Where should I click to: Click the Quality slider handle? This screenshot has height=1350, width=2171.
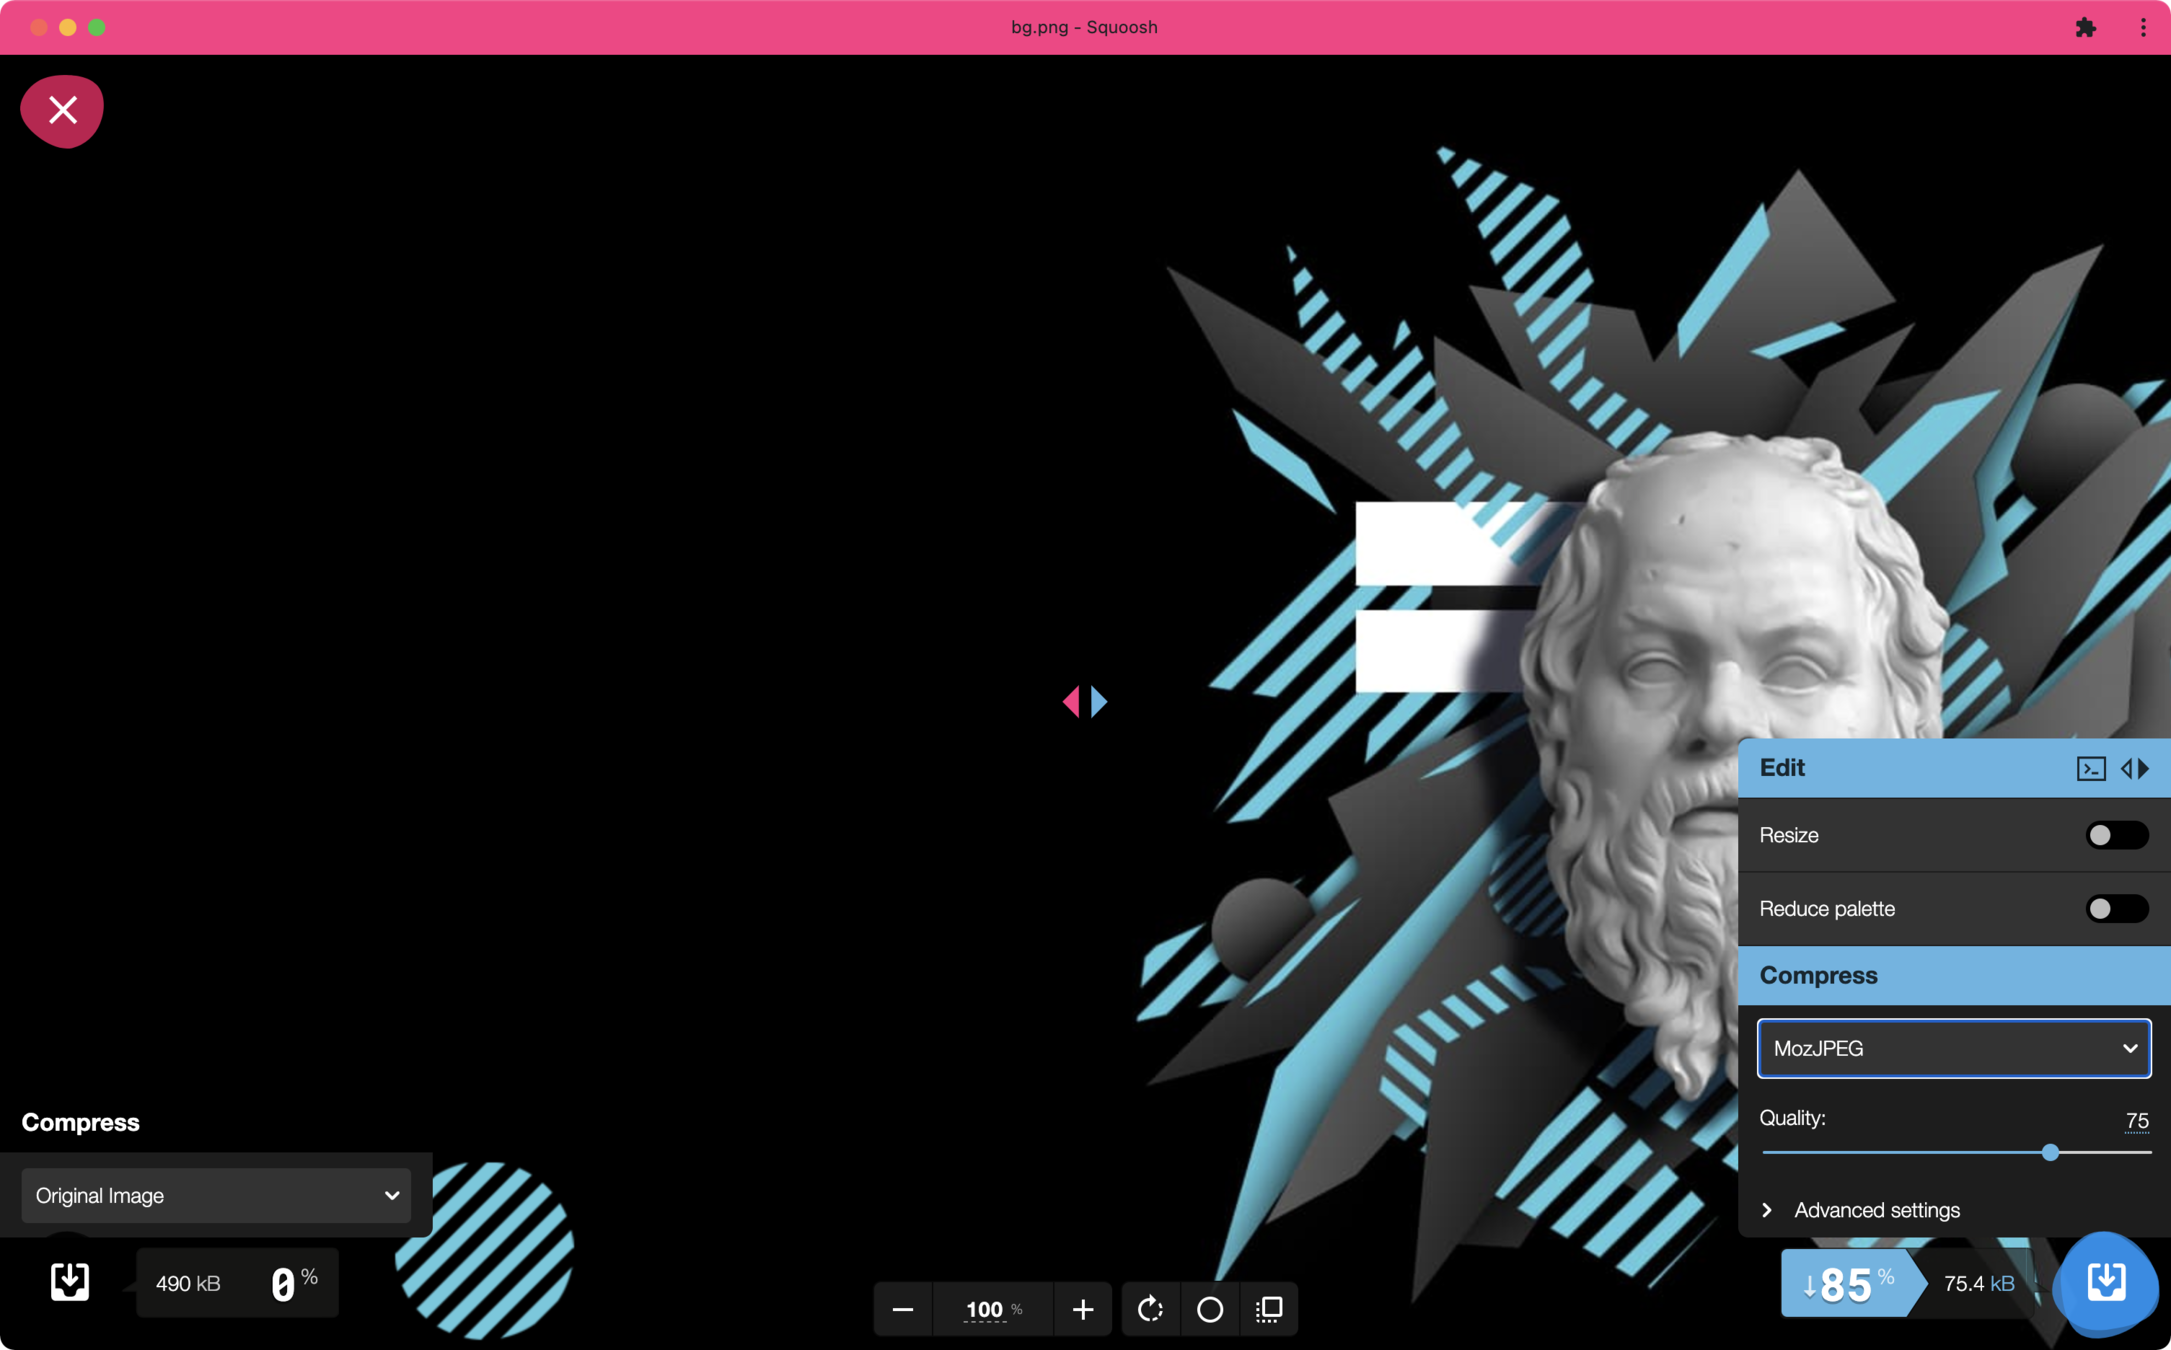[x=2050, y=1153]
